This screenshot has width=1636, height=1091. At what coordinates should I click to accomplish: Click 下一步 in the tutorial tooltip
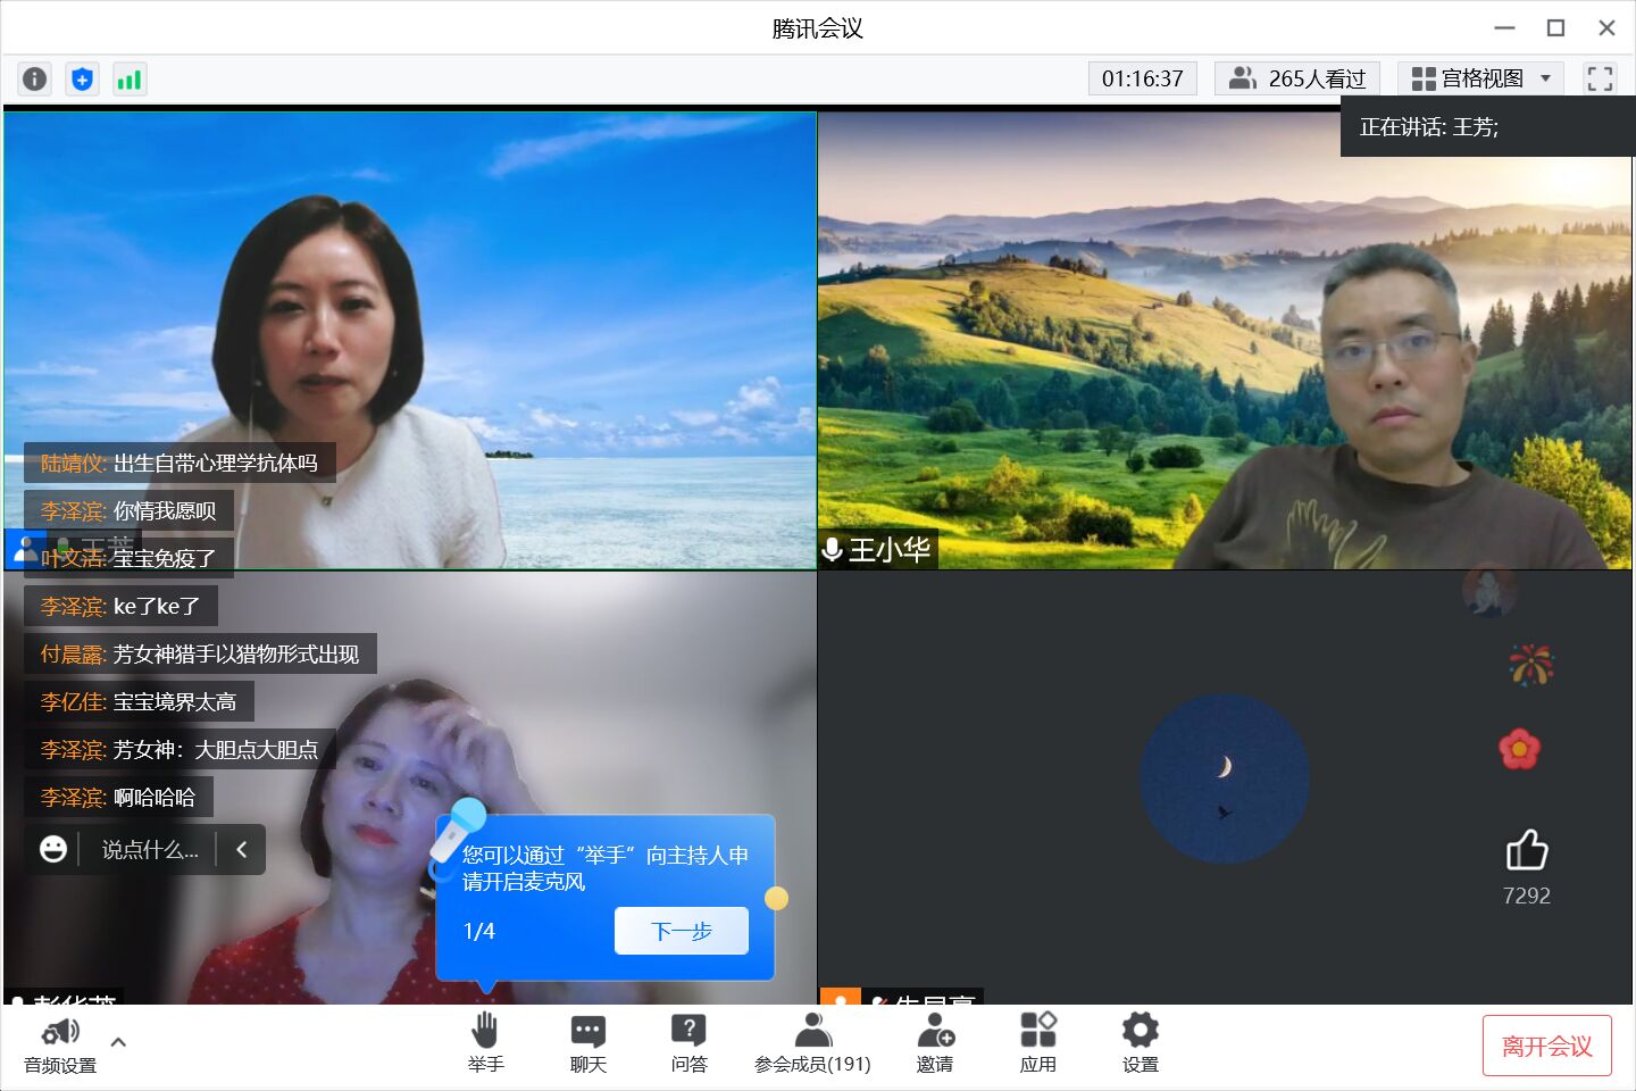[681, 931]
